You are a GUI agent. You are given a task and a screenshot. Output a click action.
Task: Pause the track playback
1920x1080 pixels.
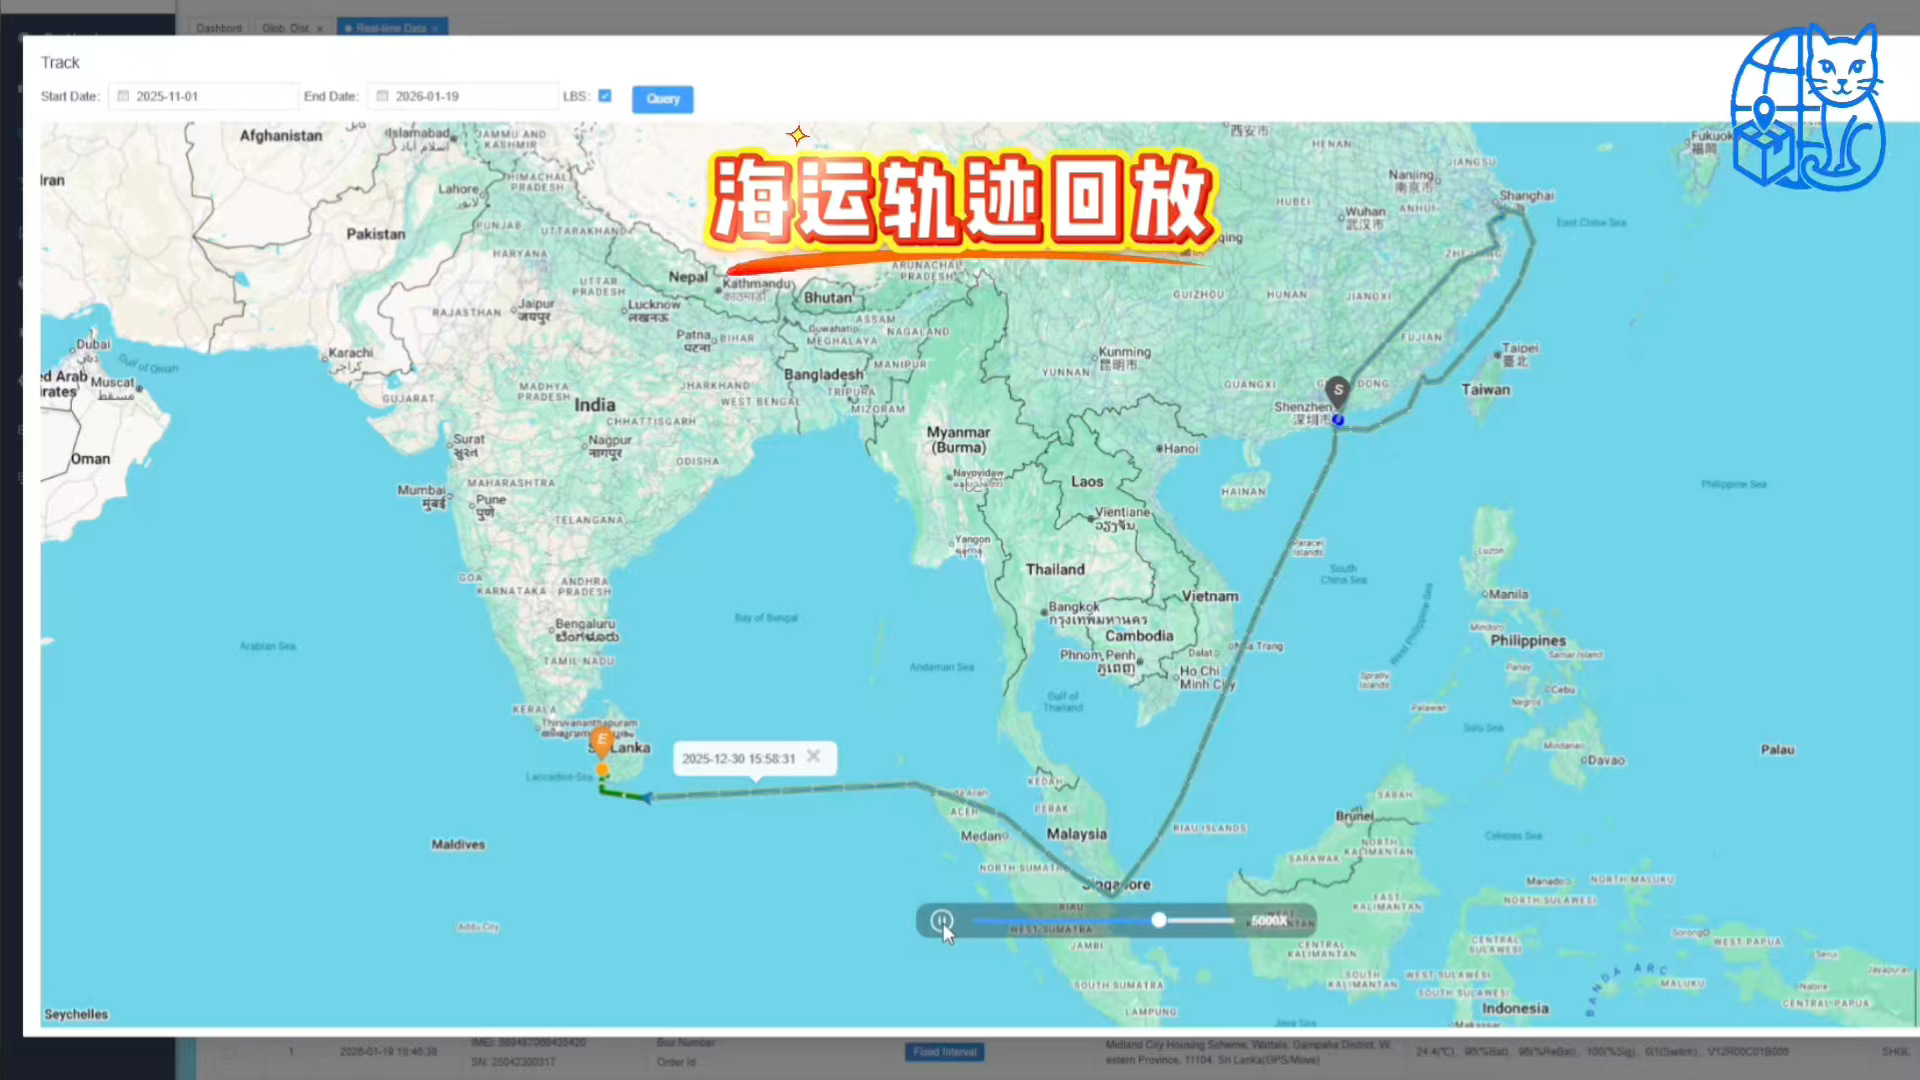pos(941,920)
